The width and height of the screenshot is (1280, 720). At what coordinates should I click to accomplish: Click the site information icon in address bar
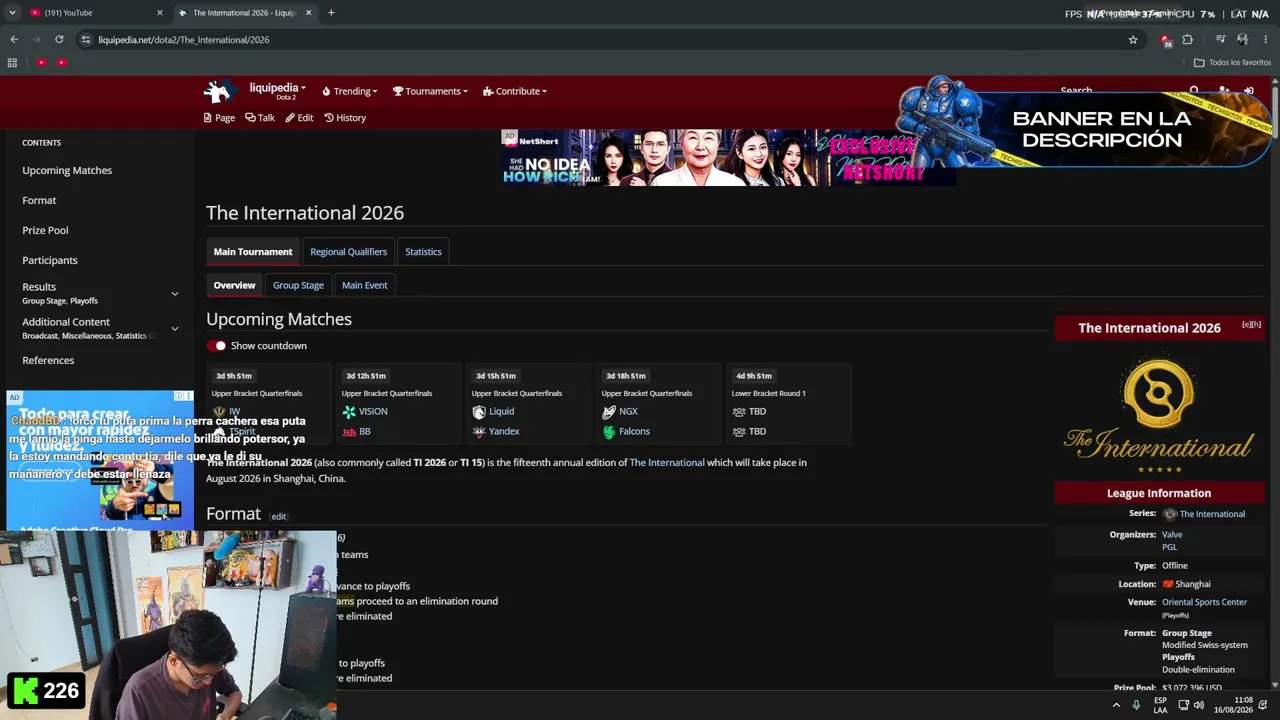click(x=86, y=40)
